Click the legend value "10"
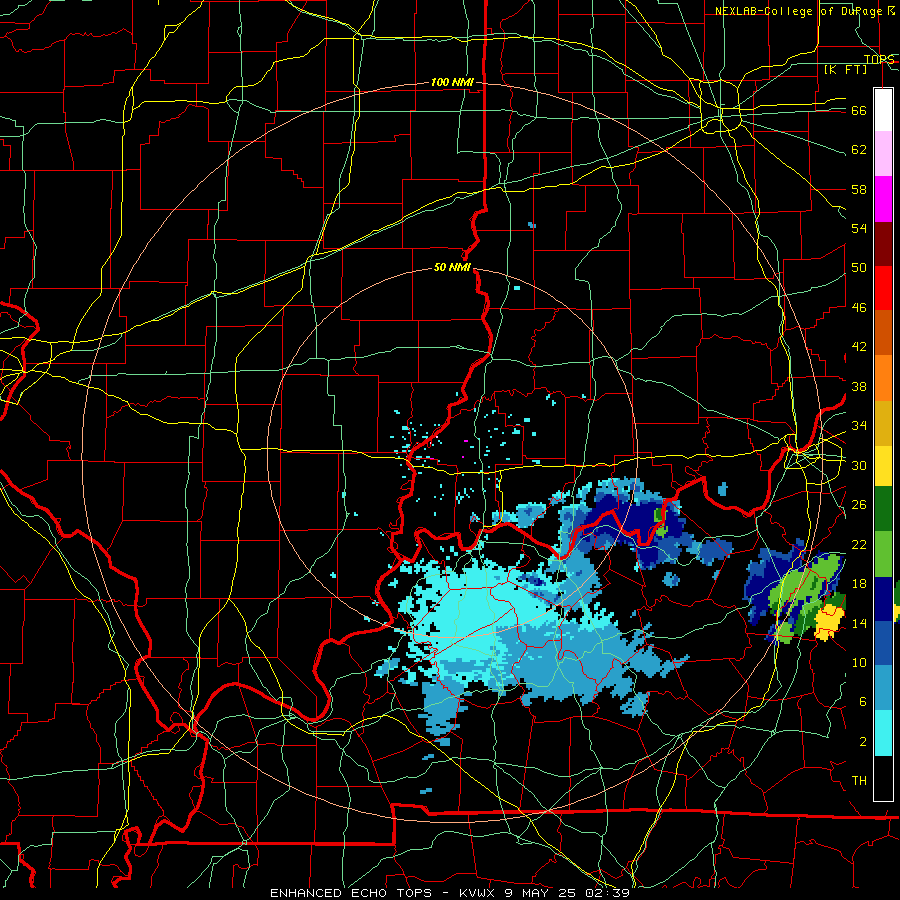Image resolution: width=900 pixels, height=900 pixels. 859,663
